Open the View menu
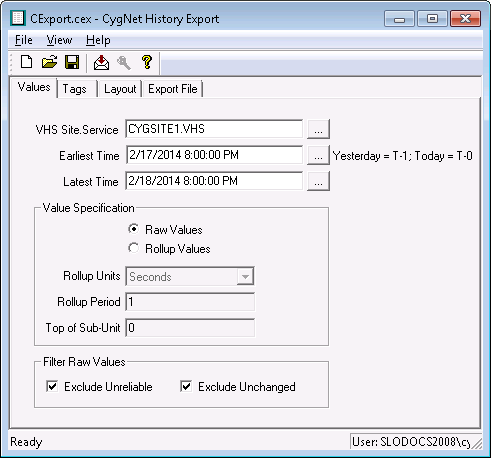The image size is (491, 458). point(59,40)
